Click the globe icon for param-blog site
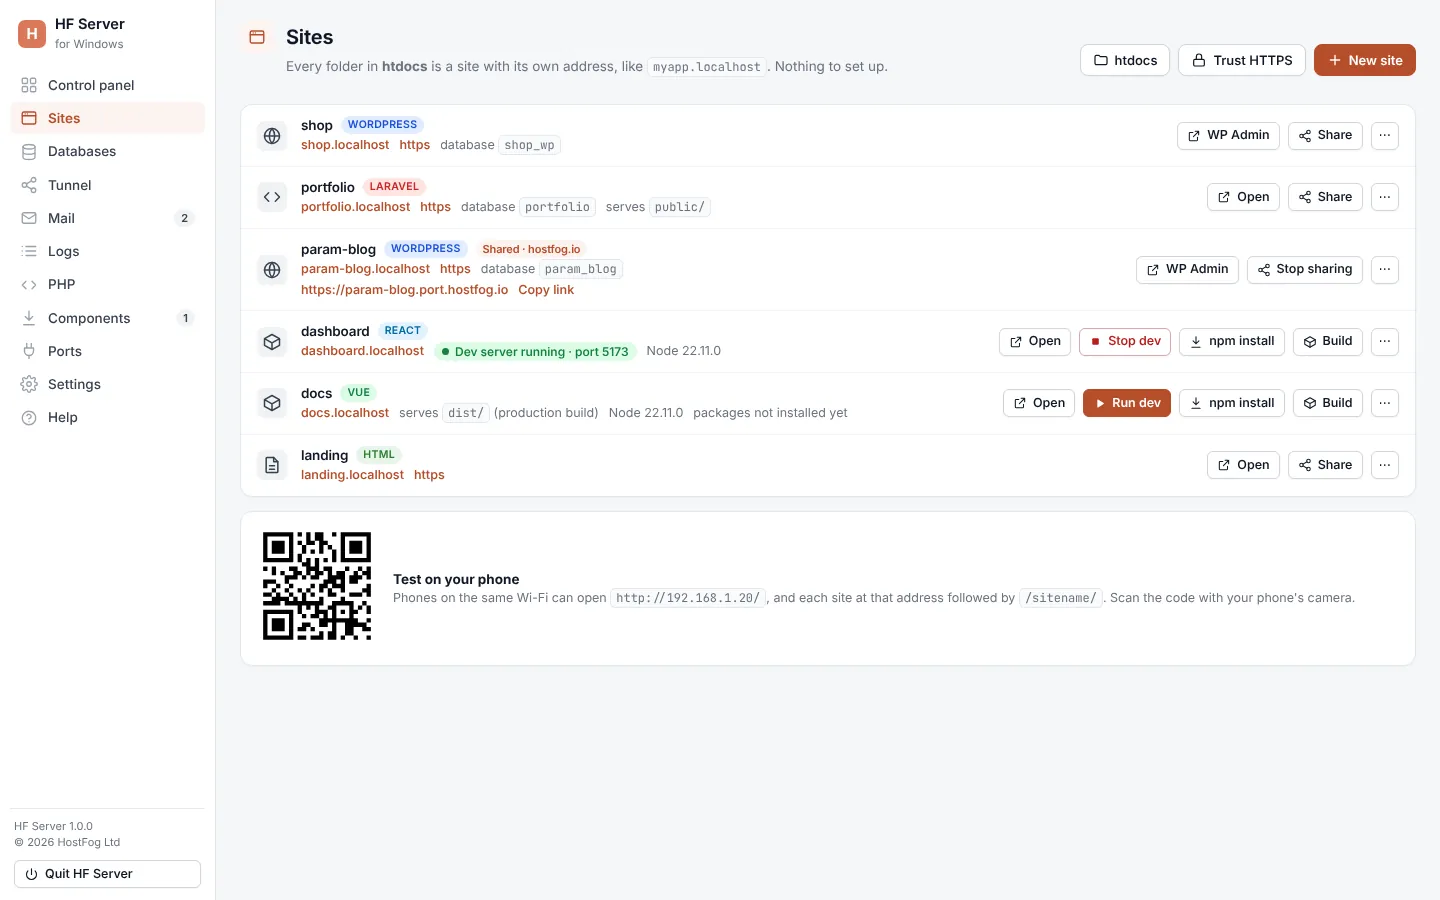The image size is (1440, 900). (272, 269)
